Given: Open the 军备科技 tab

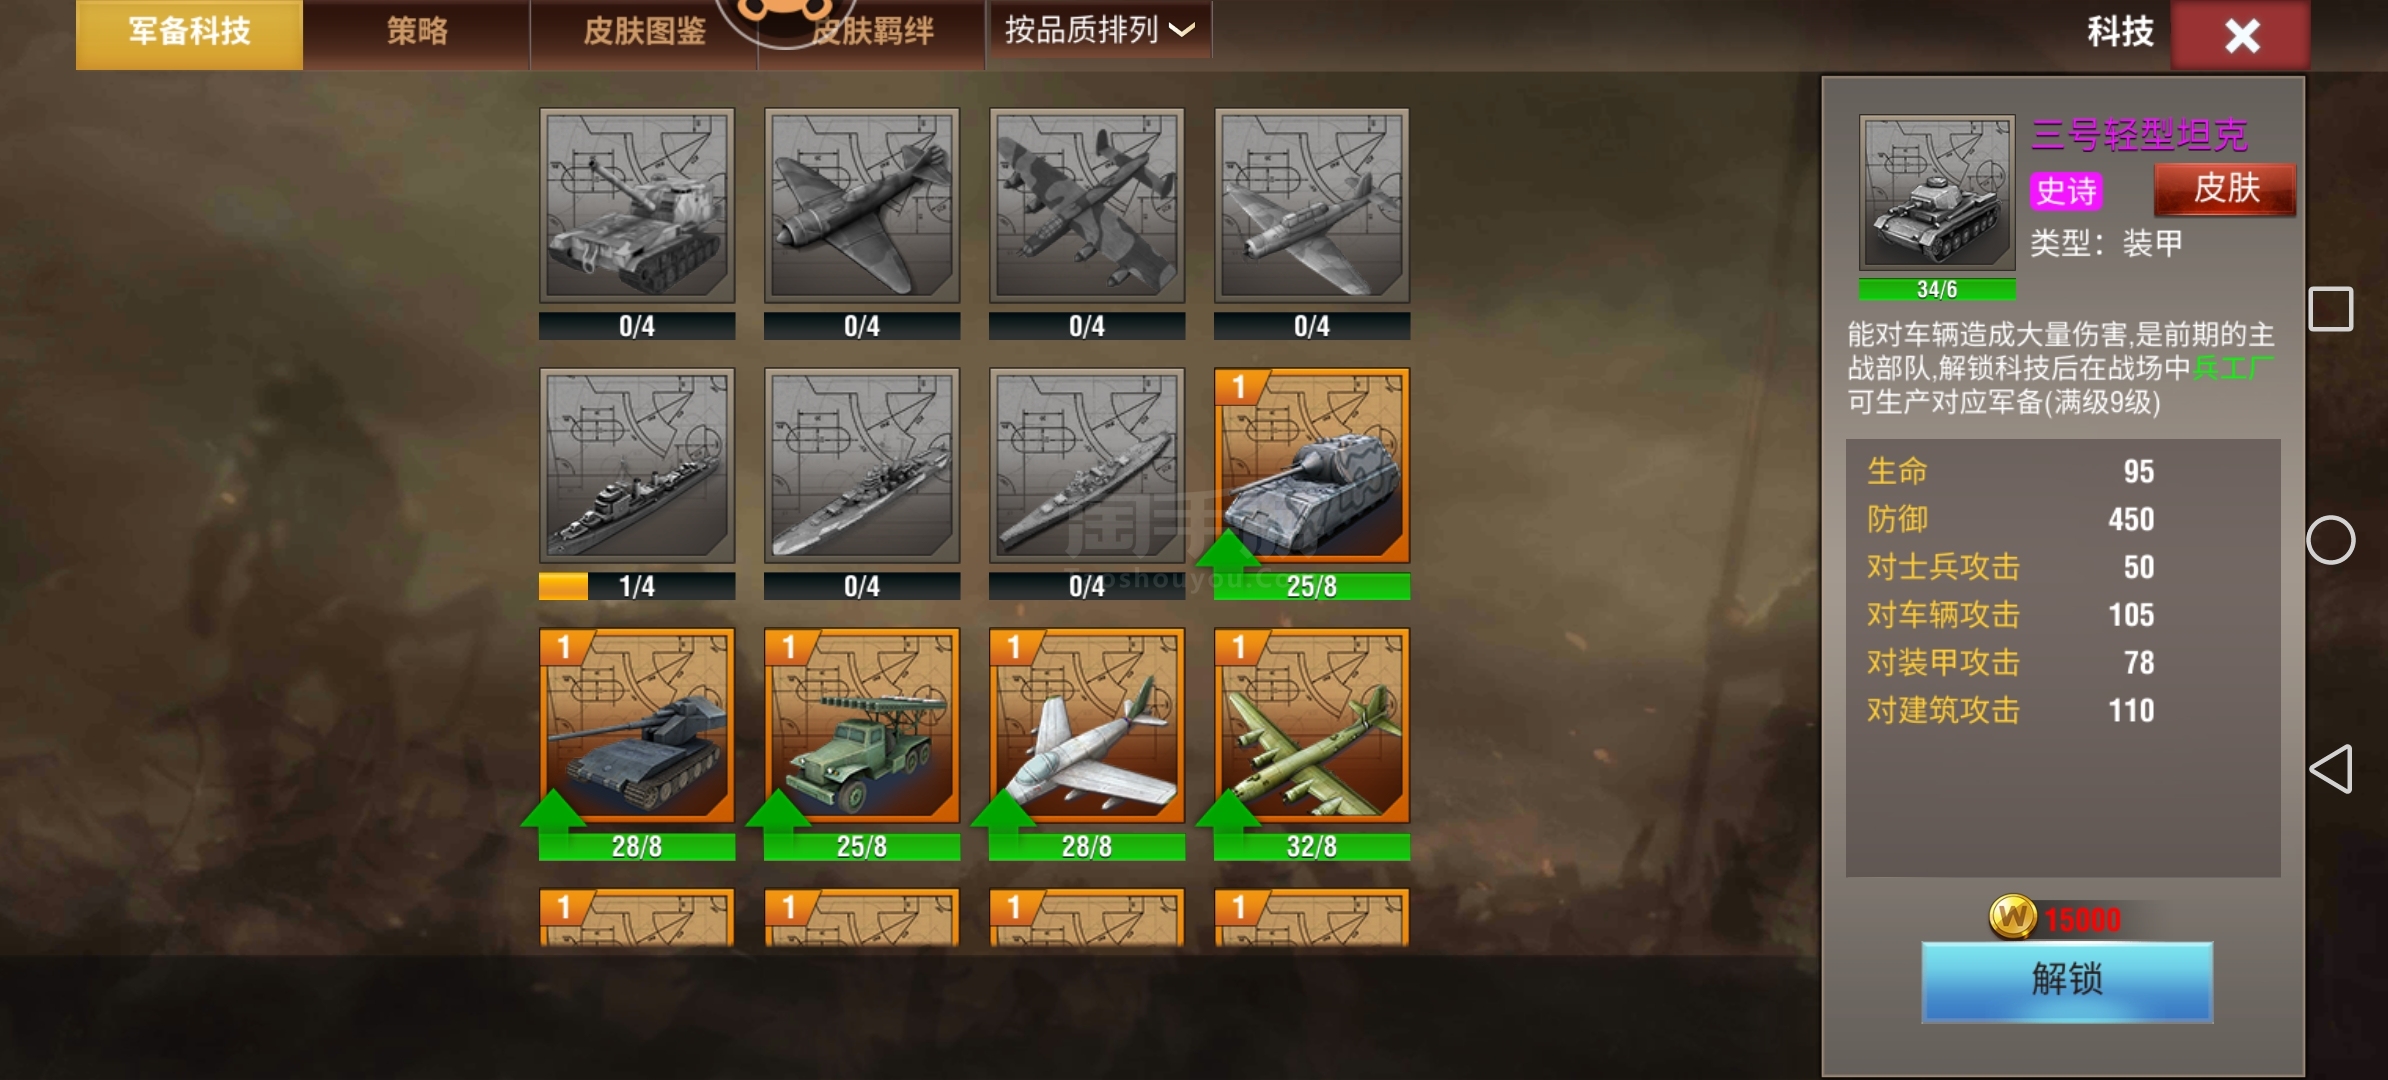Looking at the screenshot, I should pos(189,33).
